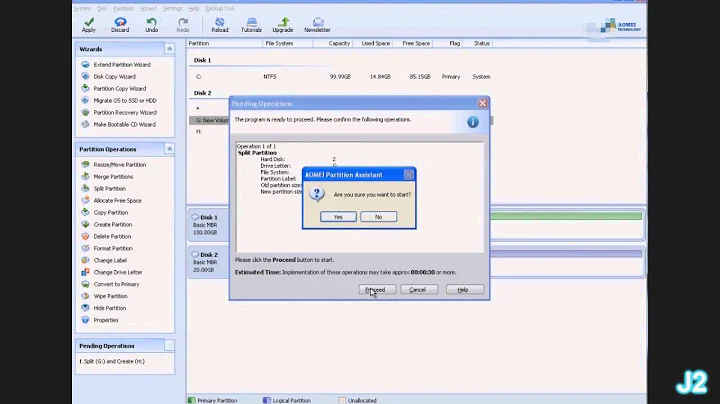Click the Status column header
Image resolution: width=720 pixels, height=404 pixels.
[481, 43]
